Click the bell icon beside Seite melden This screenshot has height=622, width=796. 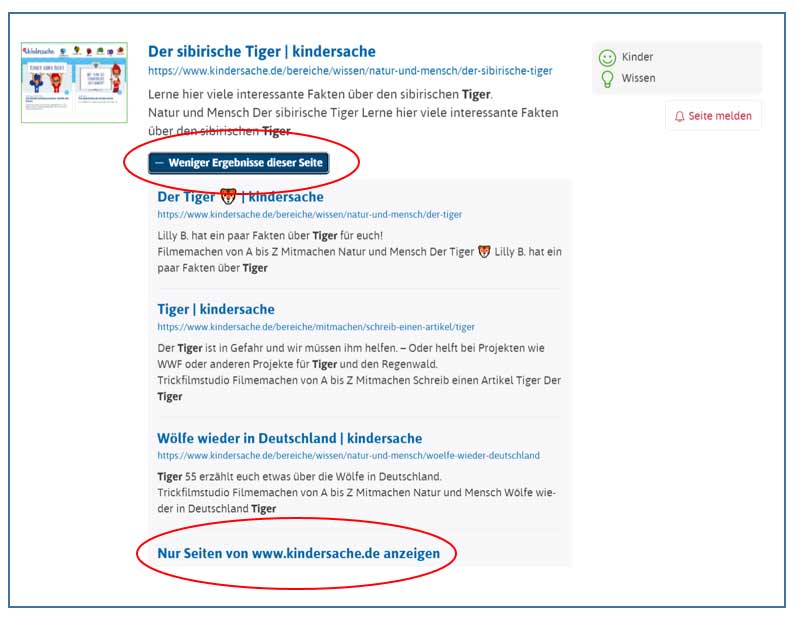coord(680,116)
